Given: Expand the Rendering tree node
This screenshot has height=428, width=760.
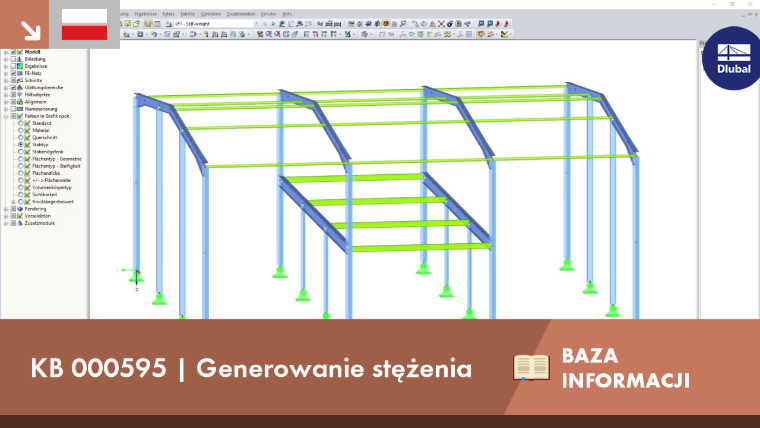Looking at the screenshot, I should 6,209.
